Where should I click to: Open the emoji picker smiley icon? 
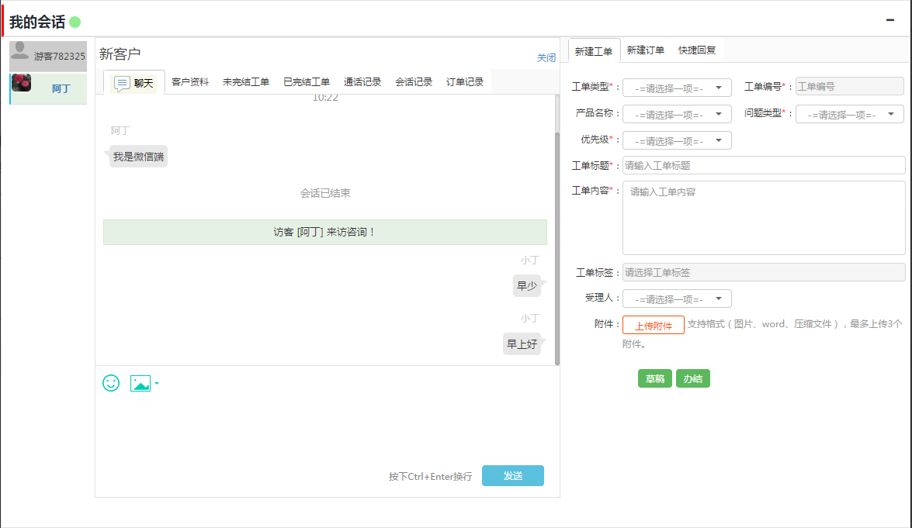click(x=111, y=383)
